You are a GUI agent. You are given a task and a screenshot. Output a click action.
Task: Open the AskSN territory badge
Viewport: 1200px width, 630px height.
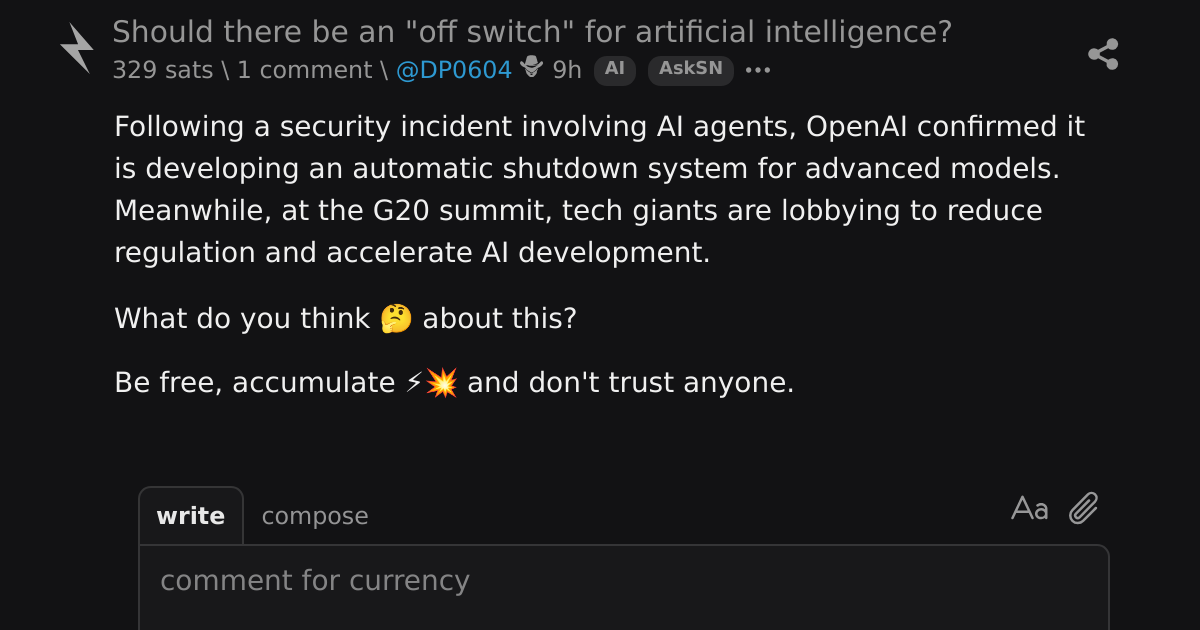(691, 70)
